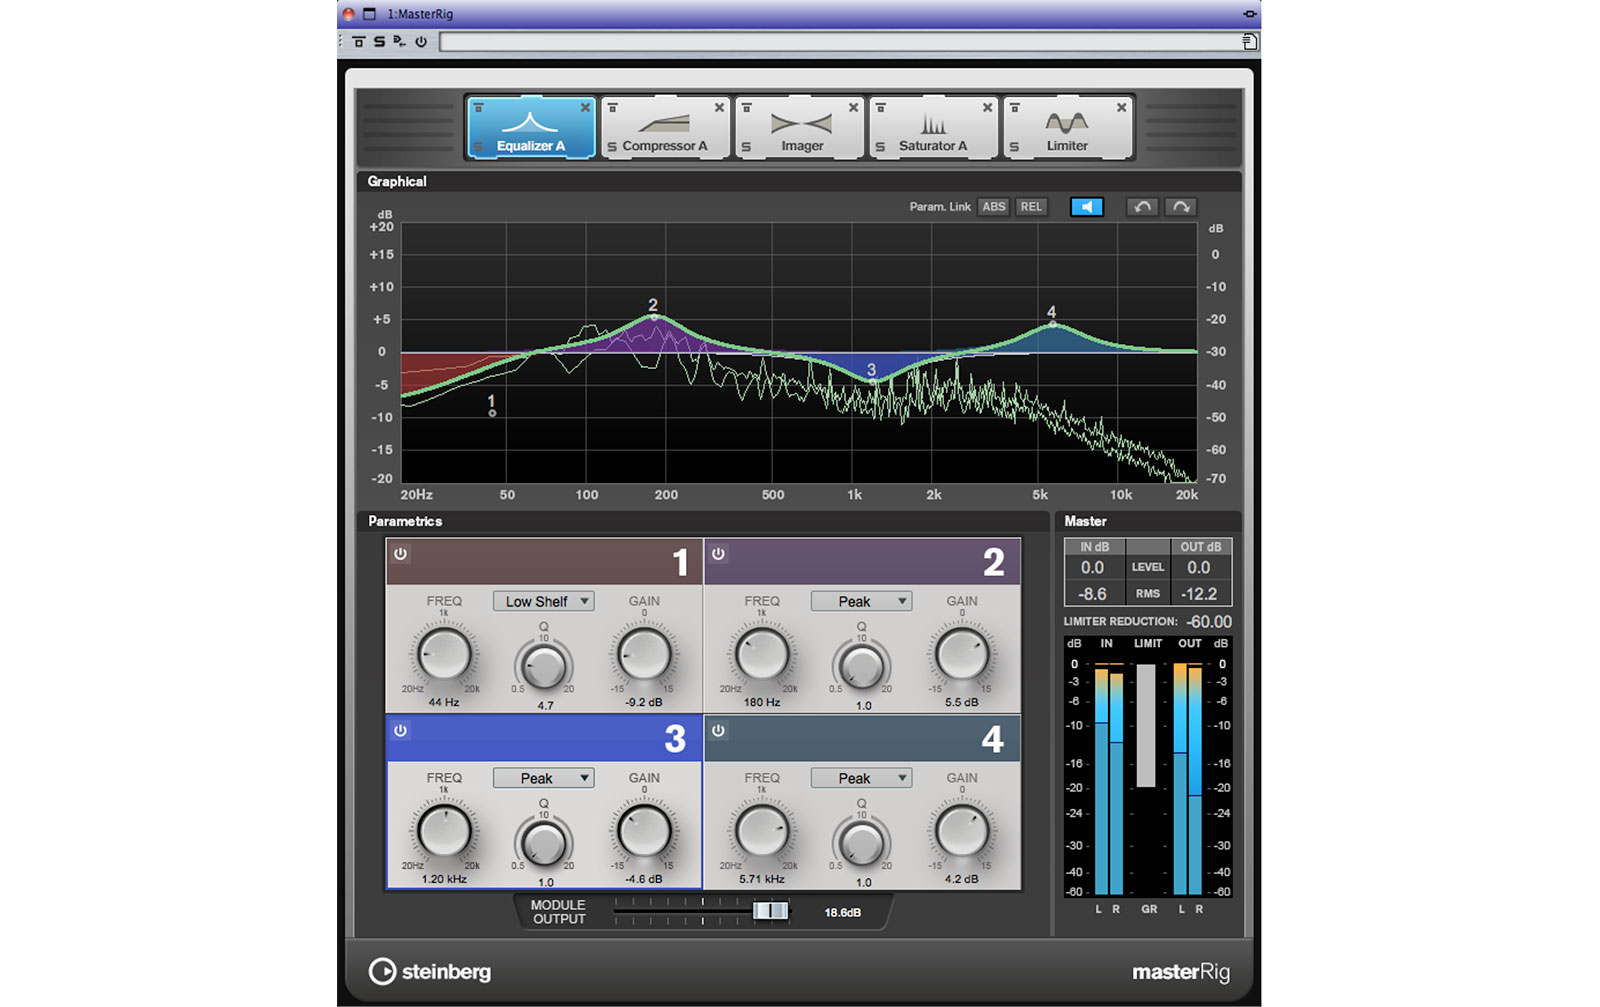Select band 2 handle on EQ graph
Screen dimensions: 1600x1007
pos(654,317)
